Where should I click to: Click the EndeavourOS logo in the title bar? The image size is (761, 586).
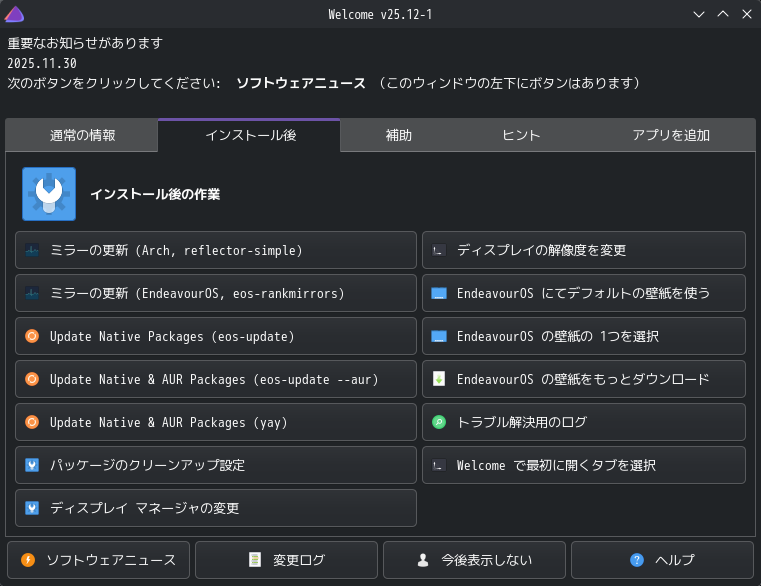pyautogui.click(x=14, y=14)
